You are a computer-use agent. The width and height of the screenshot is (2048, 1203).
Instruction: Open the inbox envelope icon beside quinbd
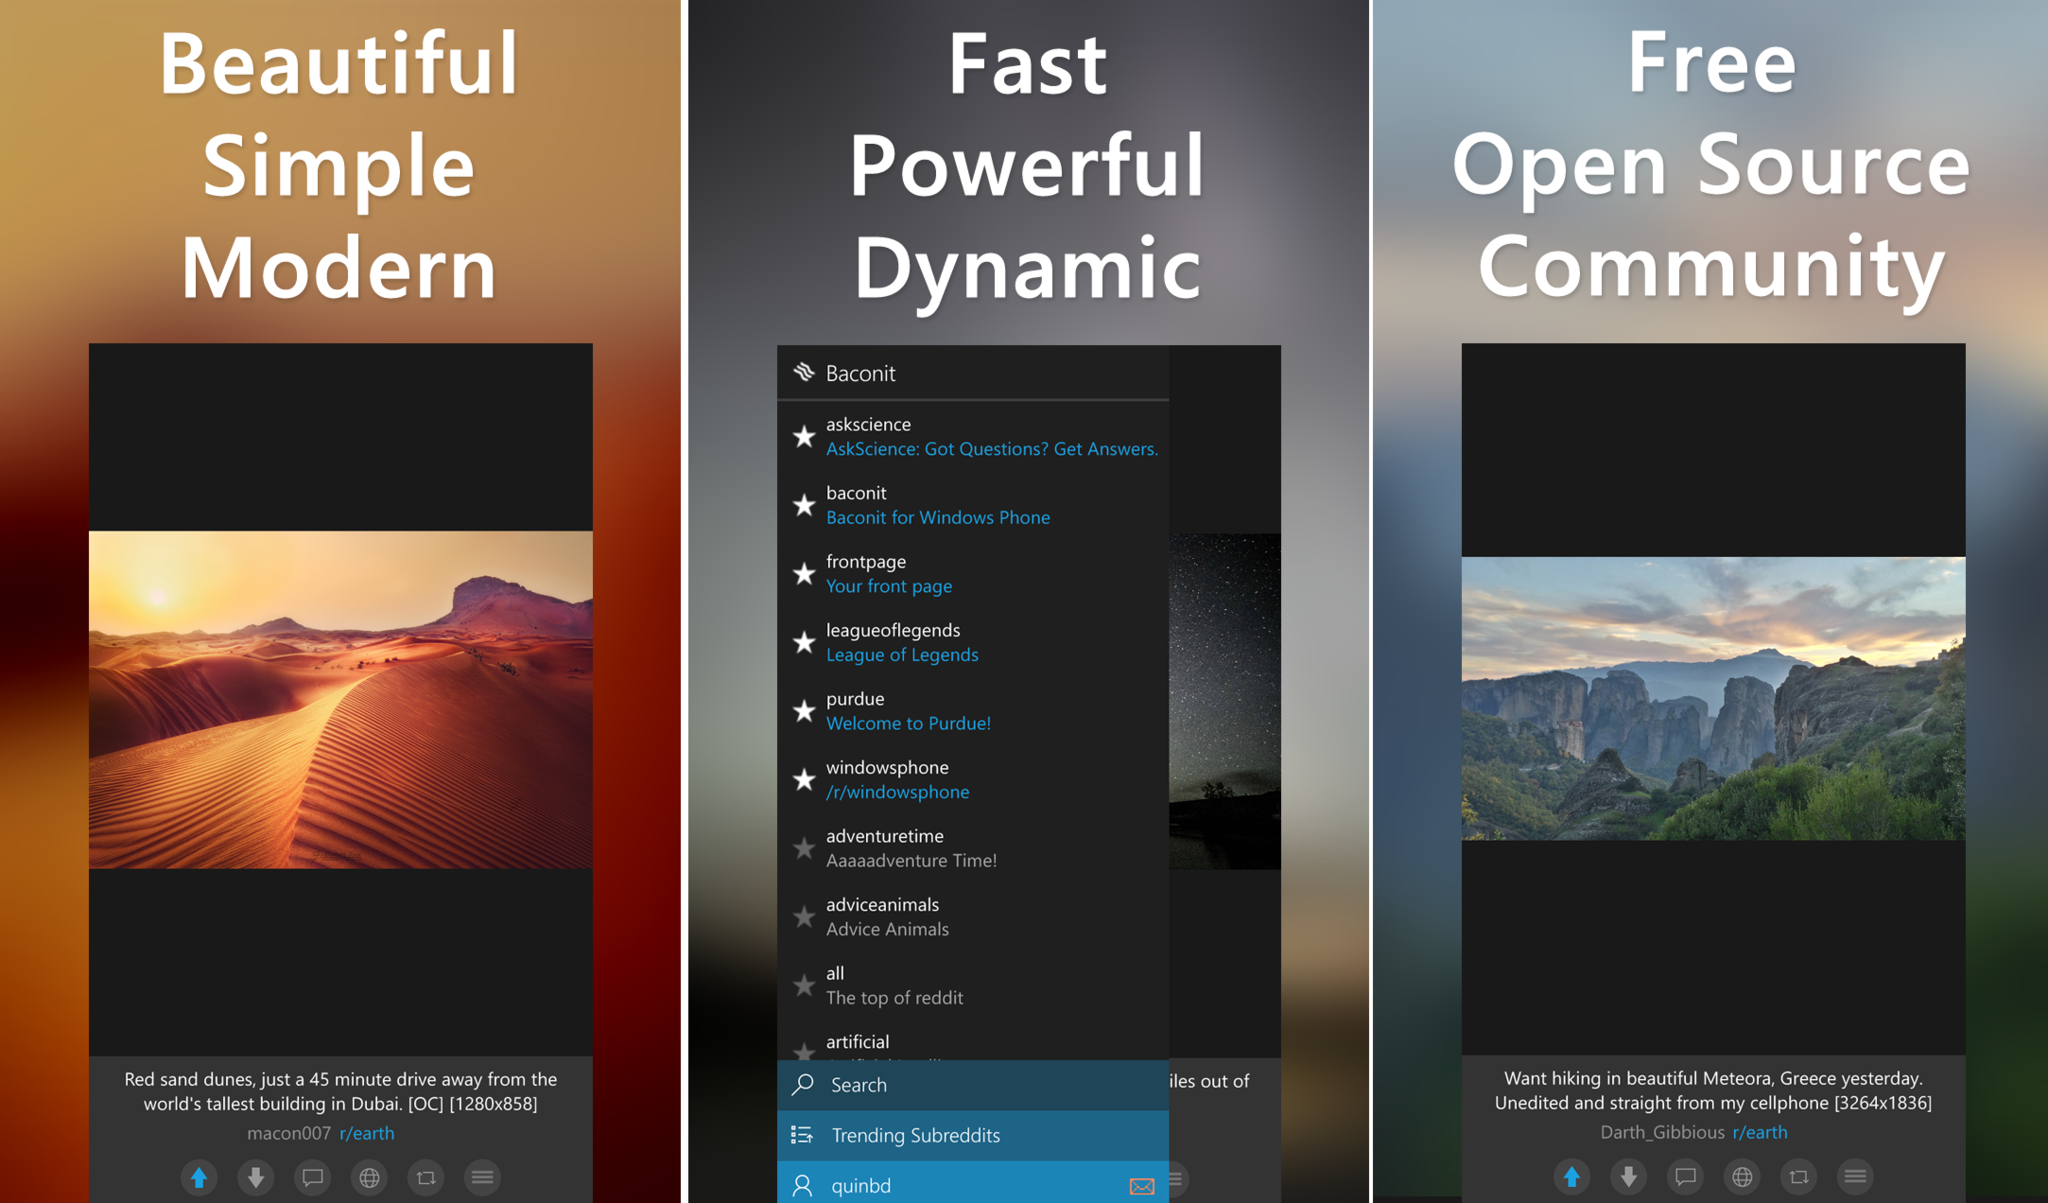pyautogui.click(x=1141, y=1186)
